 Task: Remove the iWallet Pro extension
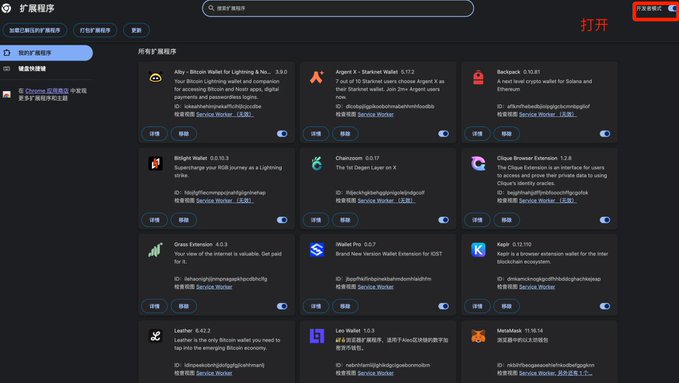tap(345, 306)
